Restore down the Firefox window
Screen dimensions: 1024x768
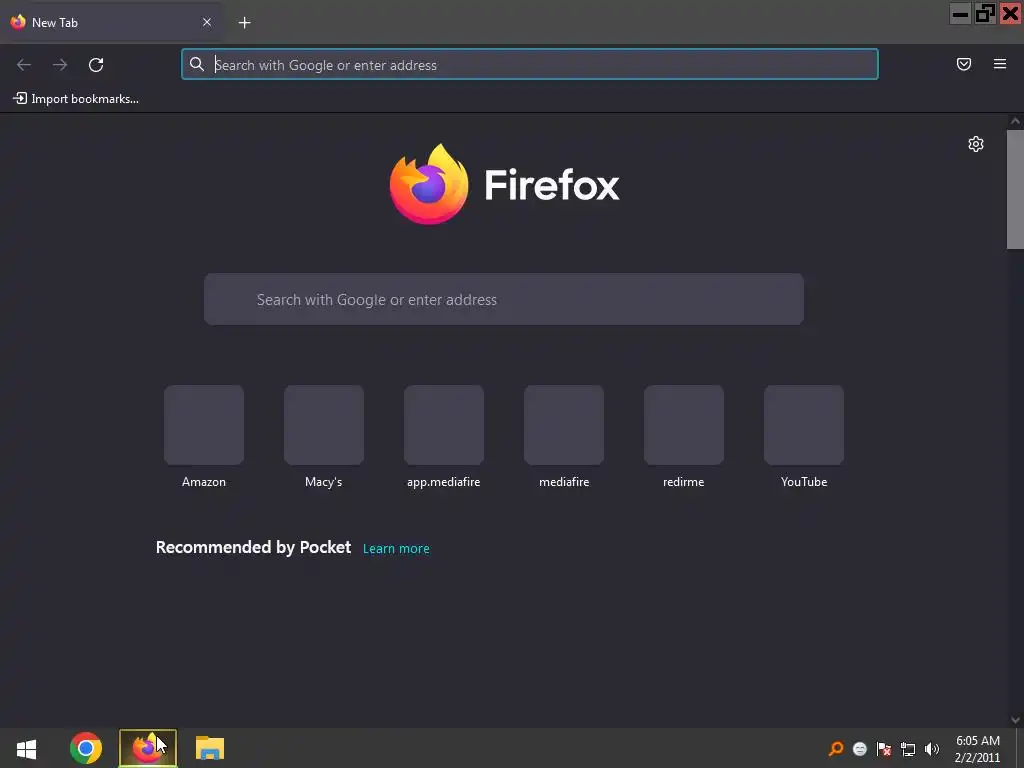click(x=985, y=14)
